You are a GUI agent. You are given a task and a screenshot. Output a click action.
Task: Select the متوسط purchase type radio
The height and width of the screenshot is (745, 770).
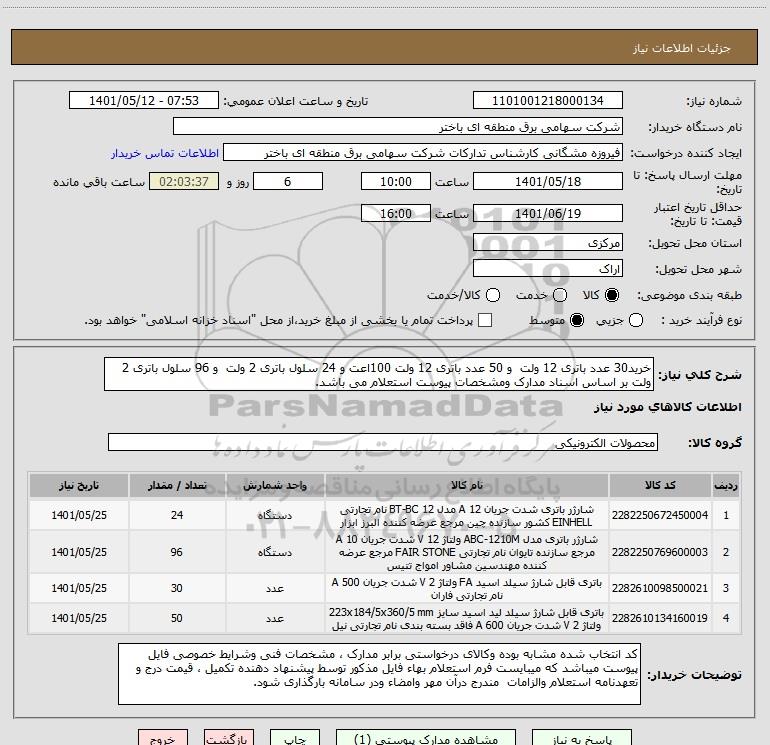577,320
